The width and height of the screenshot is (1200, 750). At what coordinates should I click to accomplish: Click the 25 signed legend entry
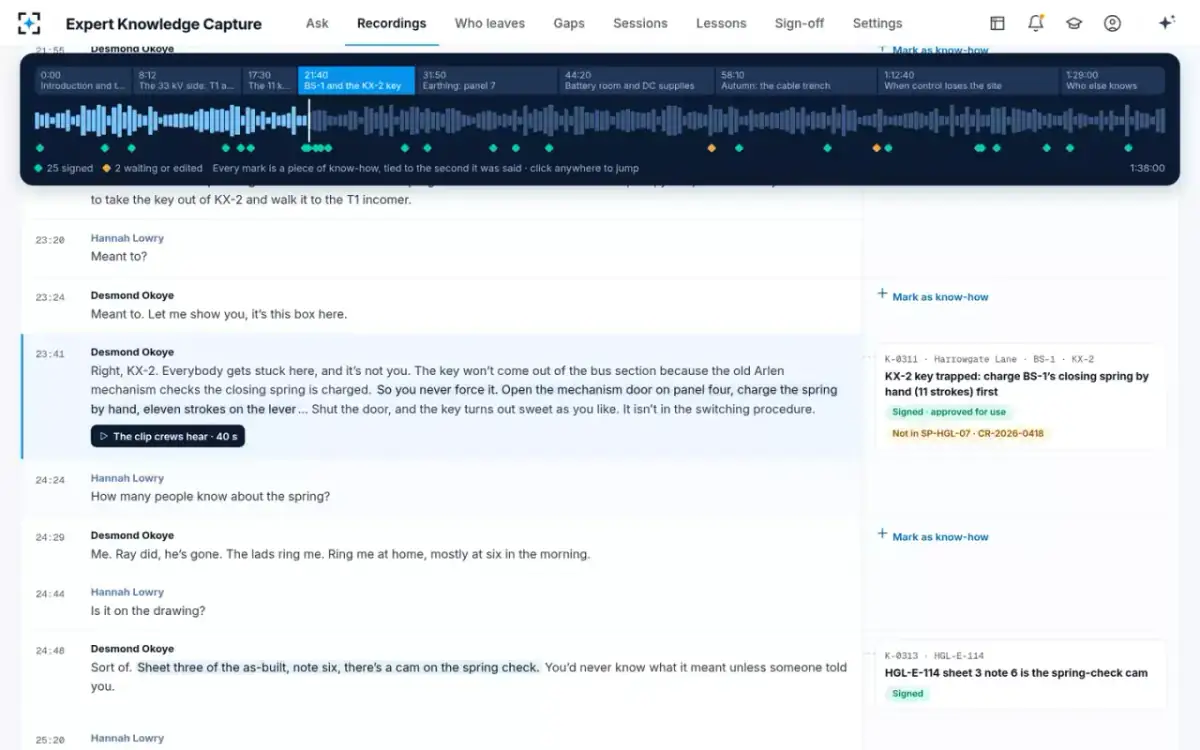click(x=63, y=168)
